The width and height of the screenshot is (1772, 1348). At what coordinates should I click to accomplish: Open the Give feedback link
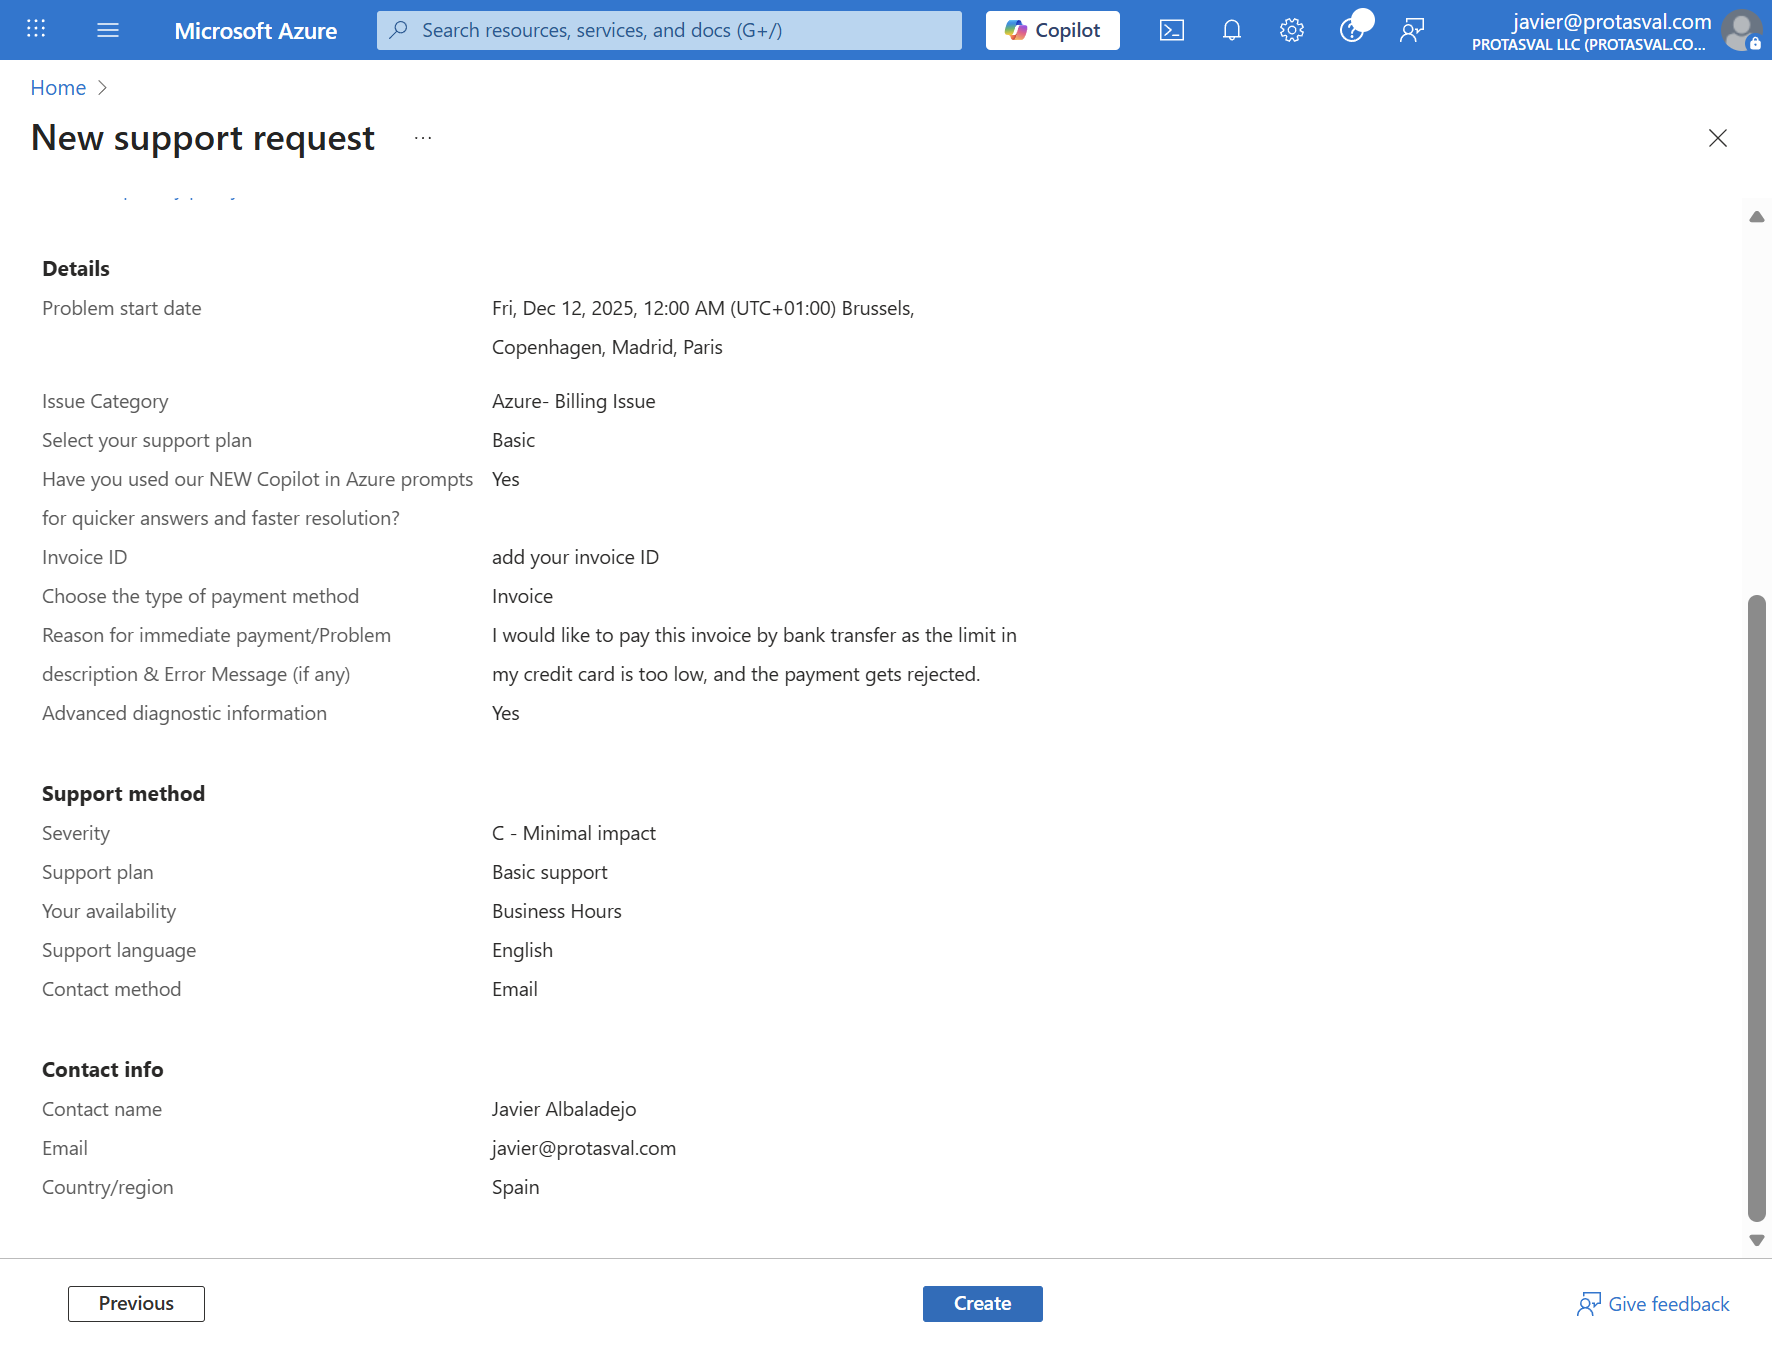point(1654,1304)
